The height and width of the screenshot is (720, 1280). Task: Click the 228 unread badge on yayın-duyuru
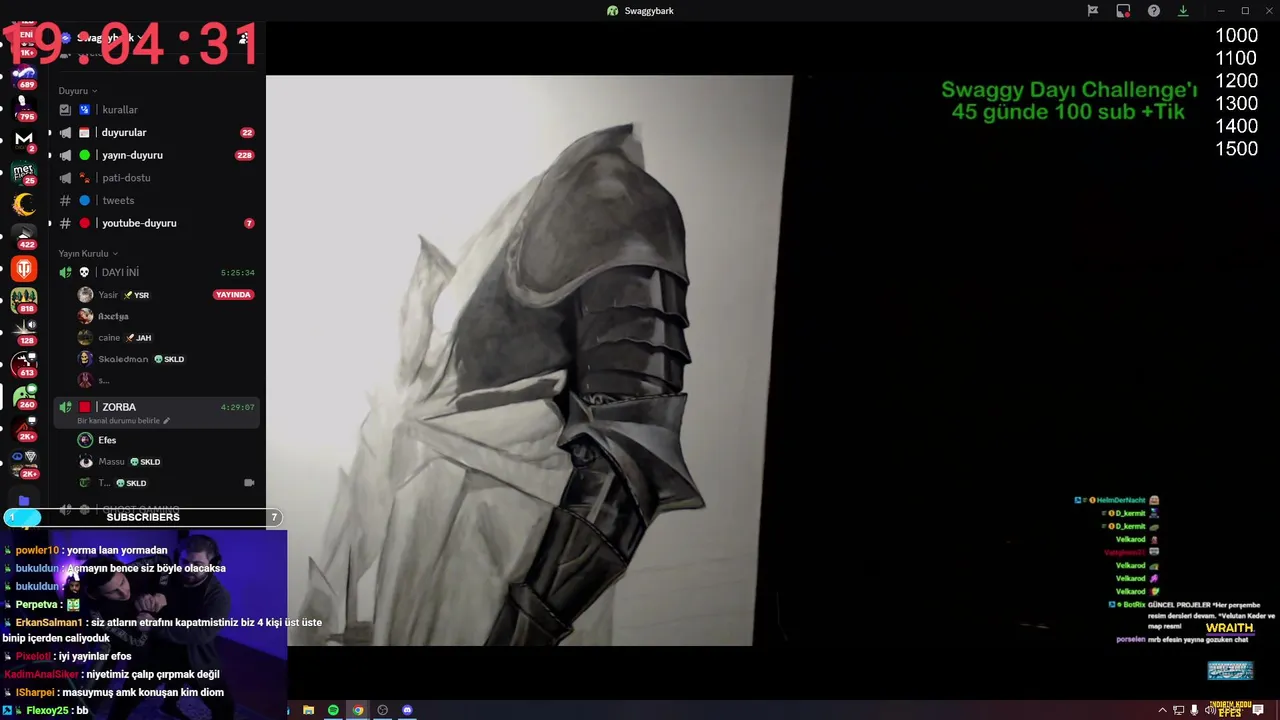click(x=244, y=156)
